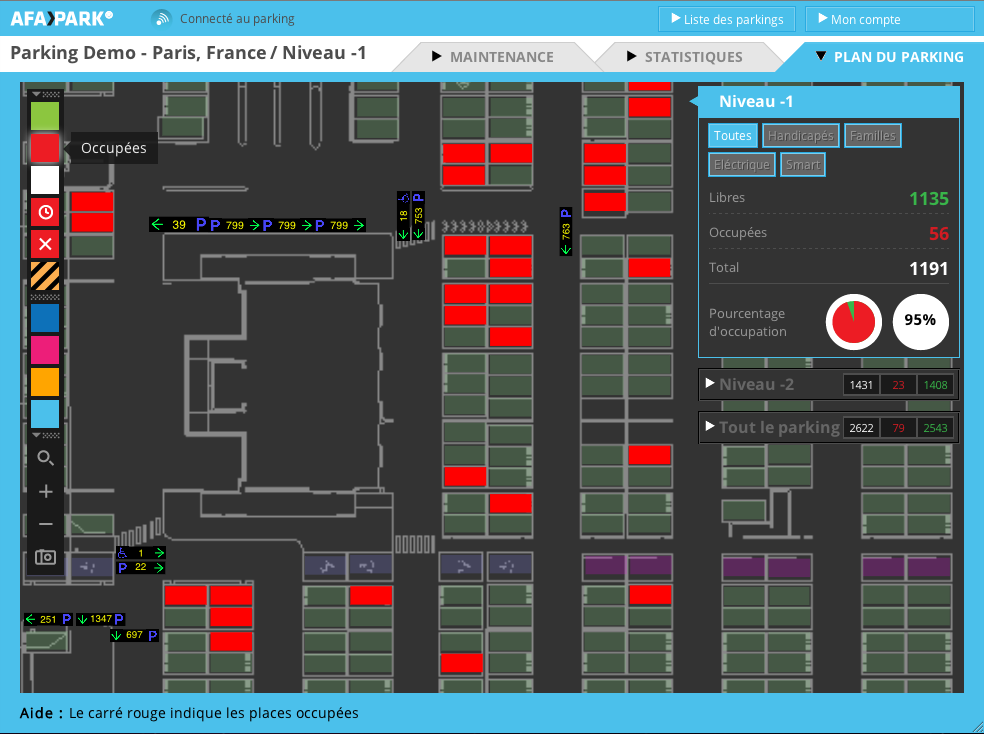The height and width of the screenshot is (734, 984).
Task: Zoom out with the minus icon
Action: click(45, 524)
